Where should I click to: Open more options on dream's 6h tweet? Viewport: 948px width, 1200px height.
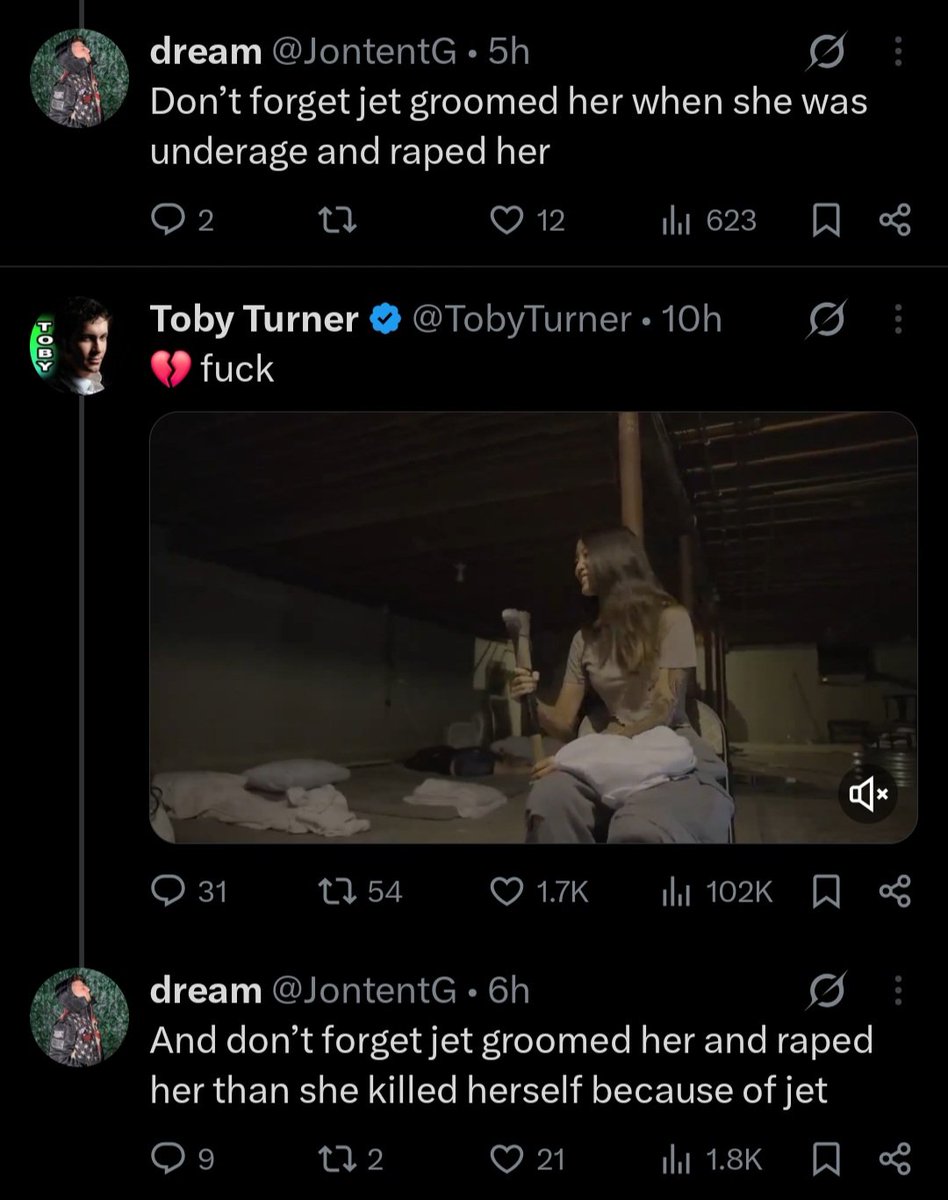[896, 990]
